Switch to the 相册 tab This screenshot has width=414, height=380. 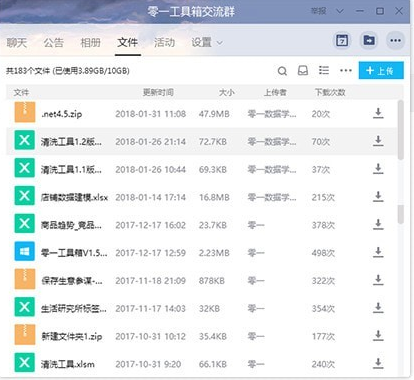(90, 42)
